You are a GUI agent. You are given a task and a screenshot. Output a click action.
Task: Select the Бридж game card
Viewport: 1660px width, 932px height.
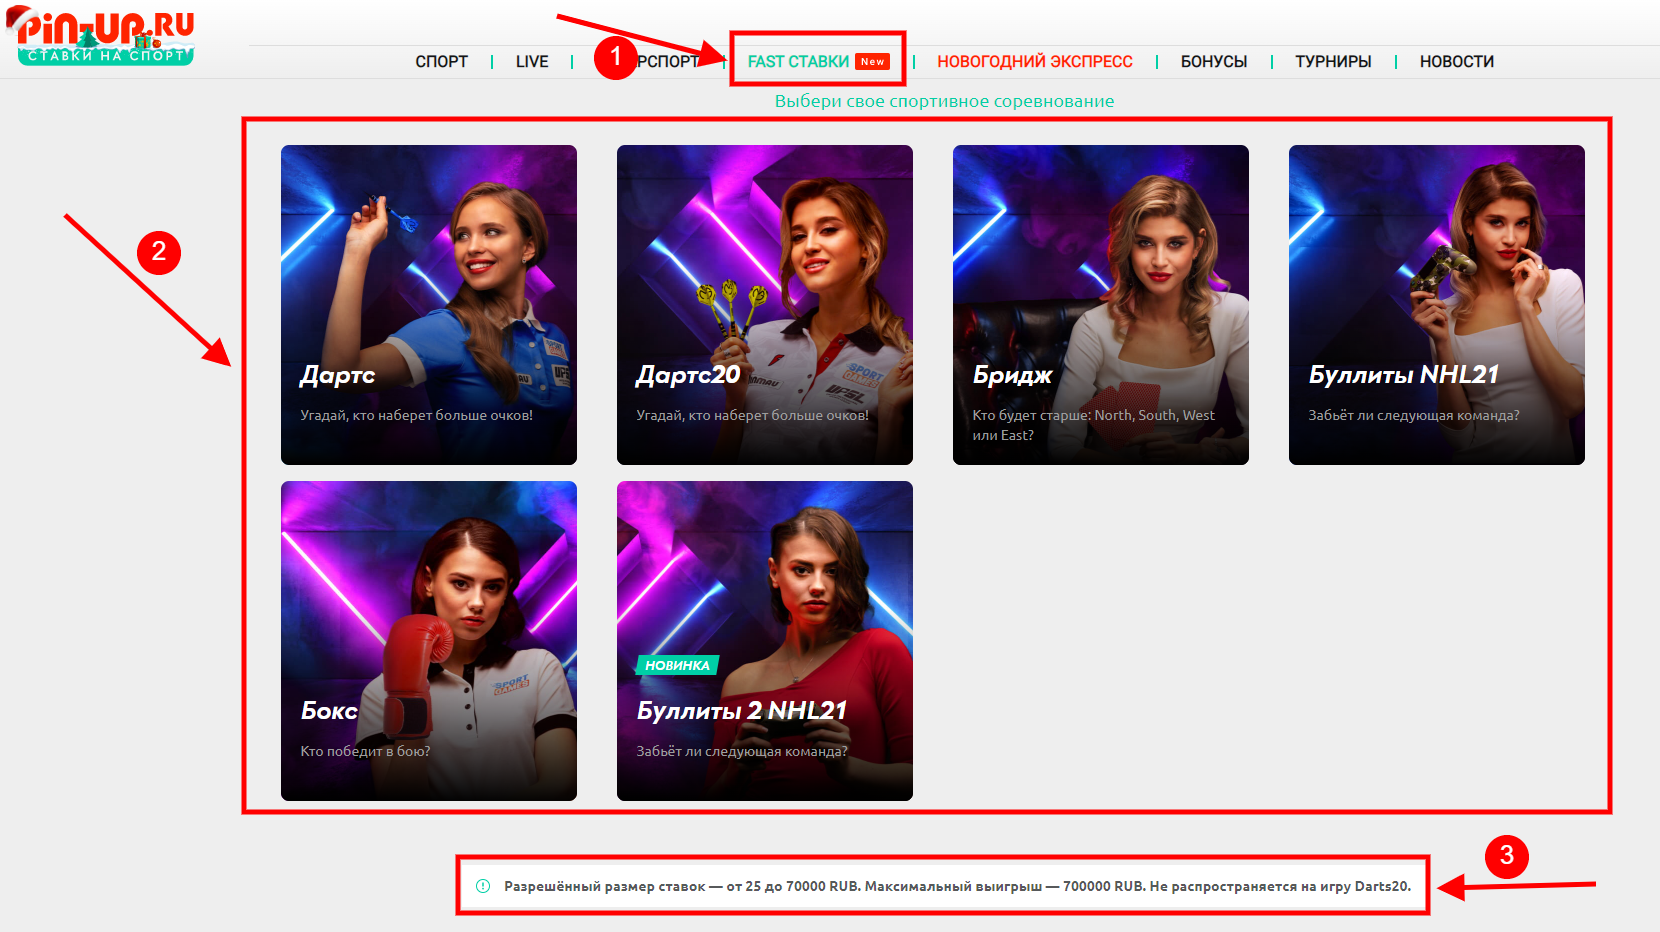[1101, 305]
